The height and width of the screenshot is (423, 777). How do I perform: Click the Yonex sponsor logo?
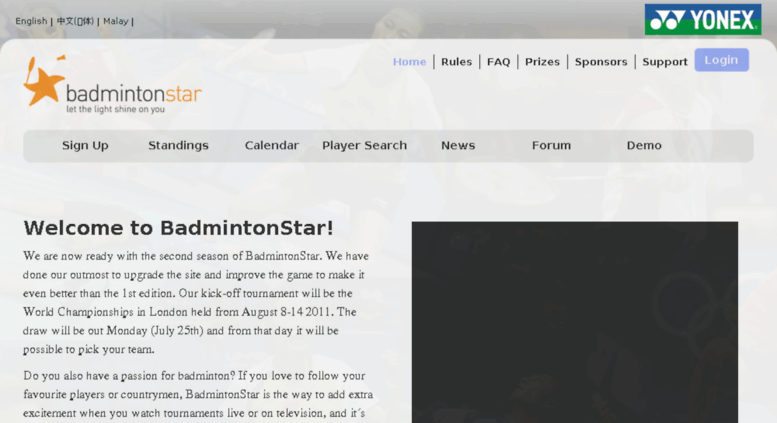click(703, 20)
